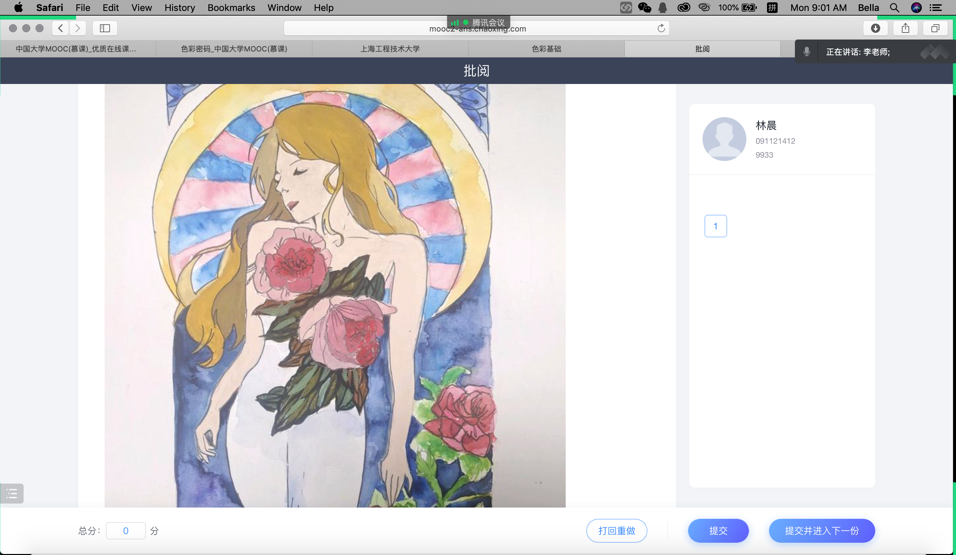Screen dimensions: 956x555
Task: Toggle the microphone in the meeting overlay
Action: coord(807,51)
